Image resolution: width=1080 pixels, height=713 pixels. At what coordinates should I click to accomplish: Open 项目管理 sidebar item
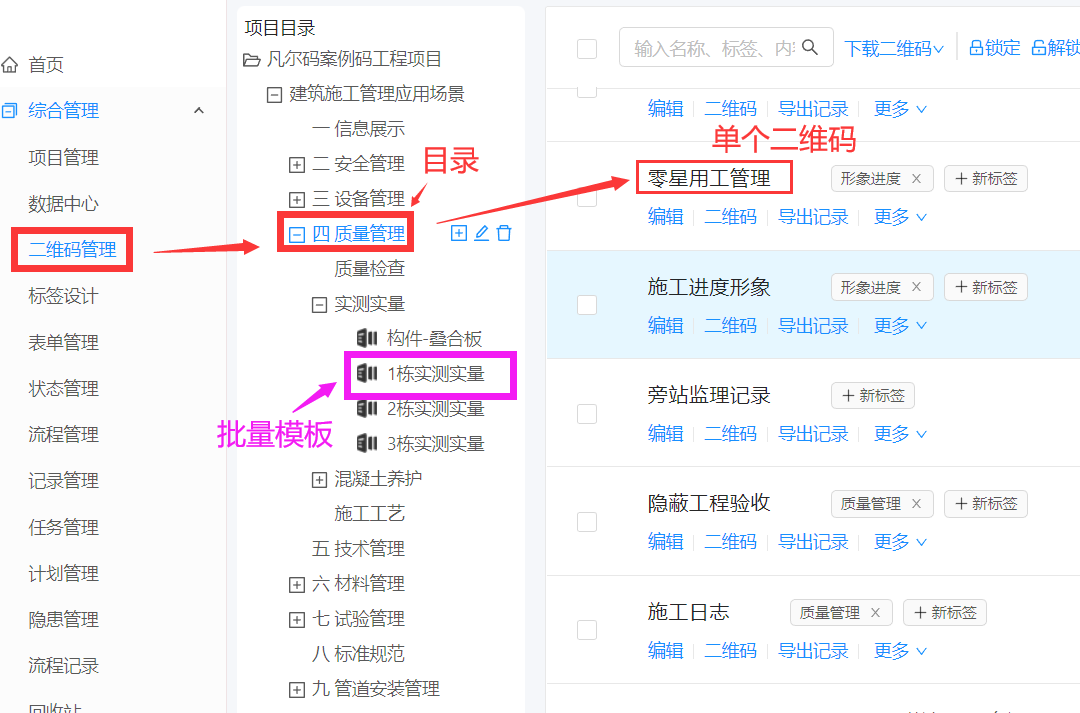click(63, 157)
